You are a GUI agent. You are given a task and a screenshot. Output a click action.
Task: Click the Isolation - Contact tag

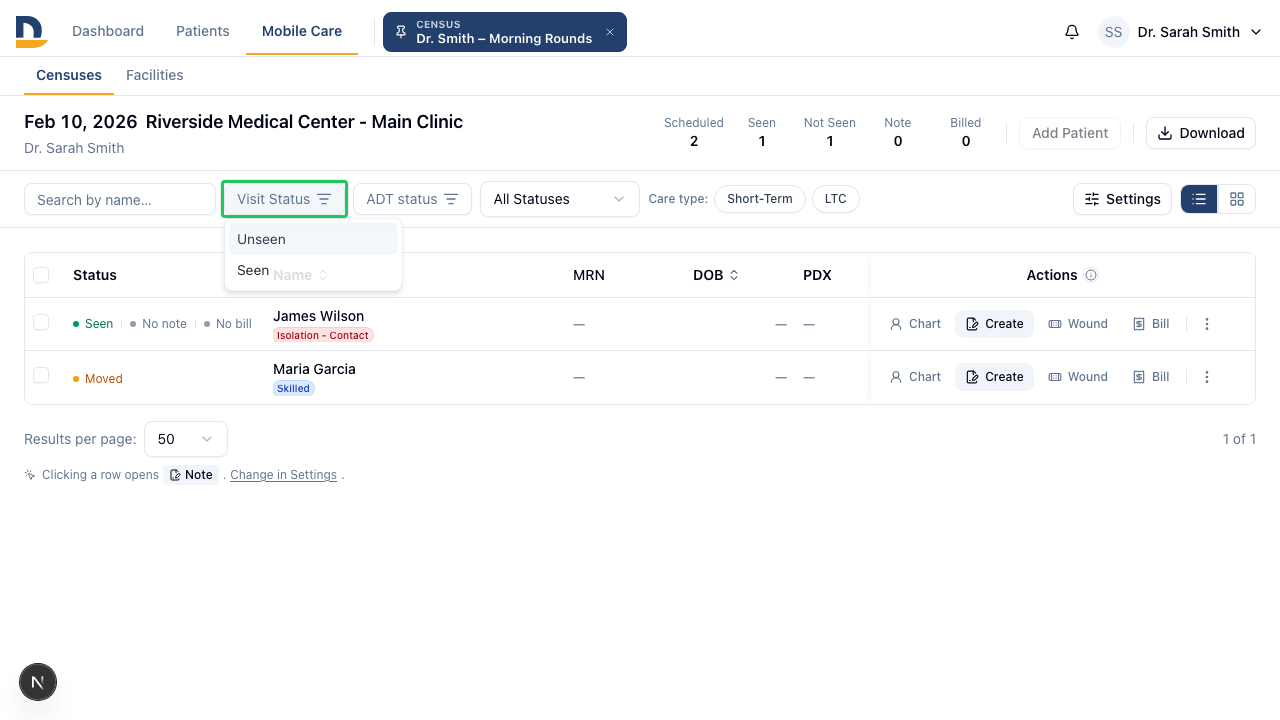click(x=323, y=335)
